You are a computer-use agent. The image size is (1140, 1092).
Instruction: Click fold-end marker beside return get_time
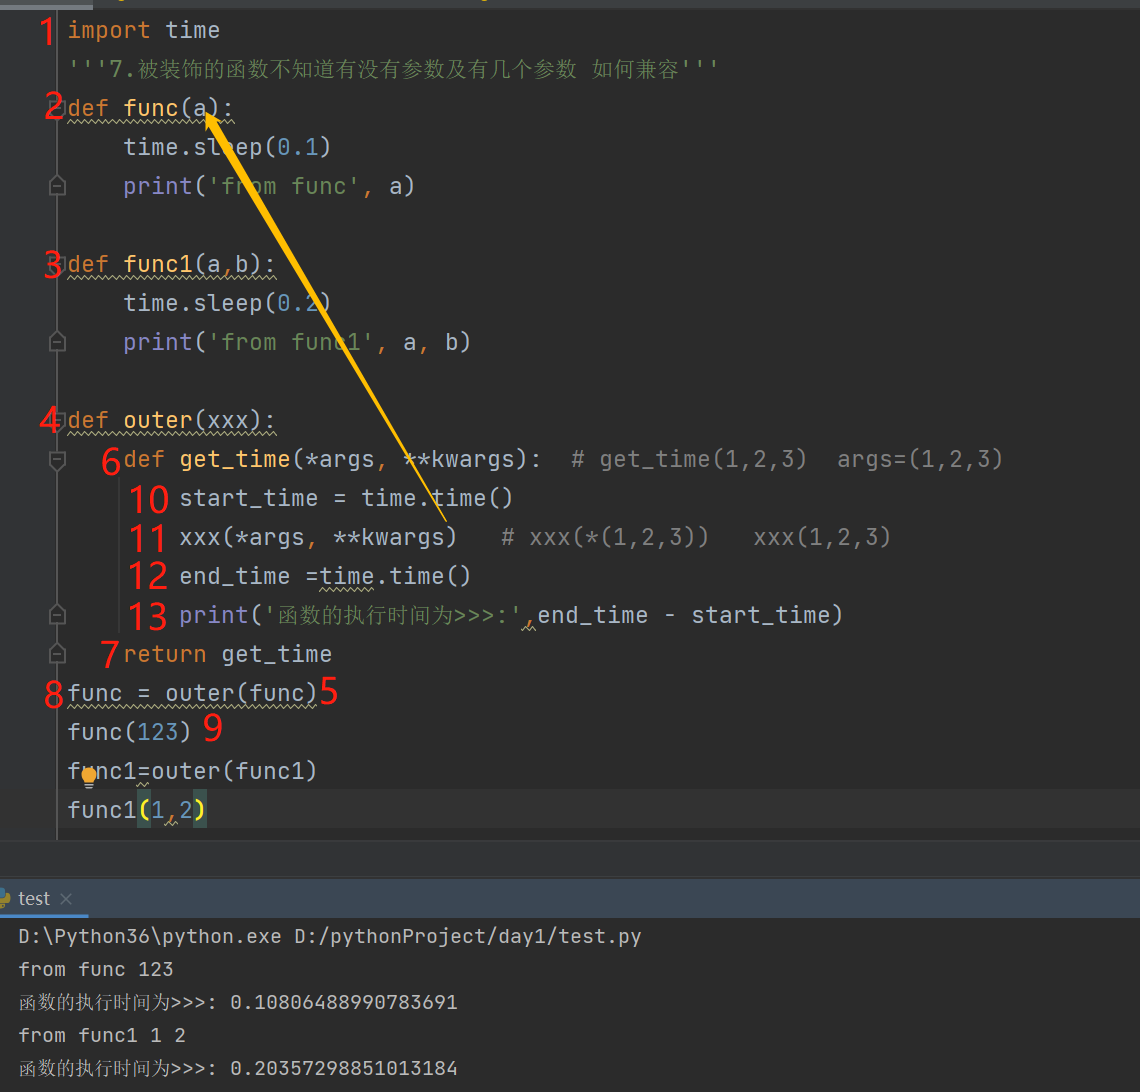click(57, 654)
